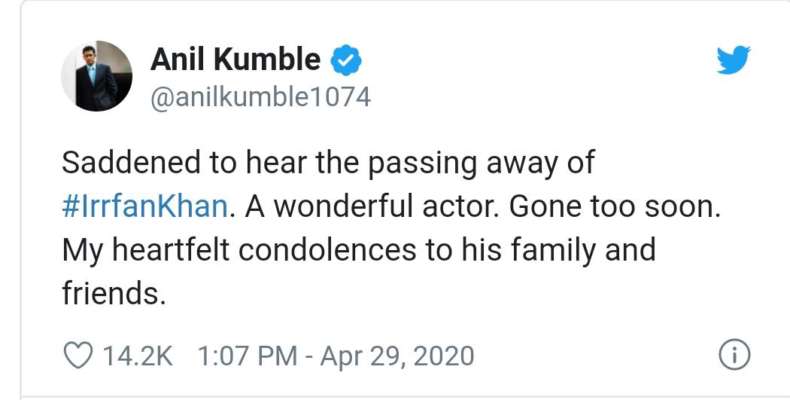Open the Apr 29, 2020 date link
The width and height of the screenshot is (790, 400).
pyautogui.click(x=397, y=356)
